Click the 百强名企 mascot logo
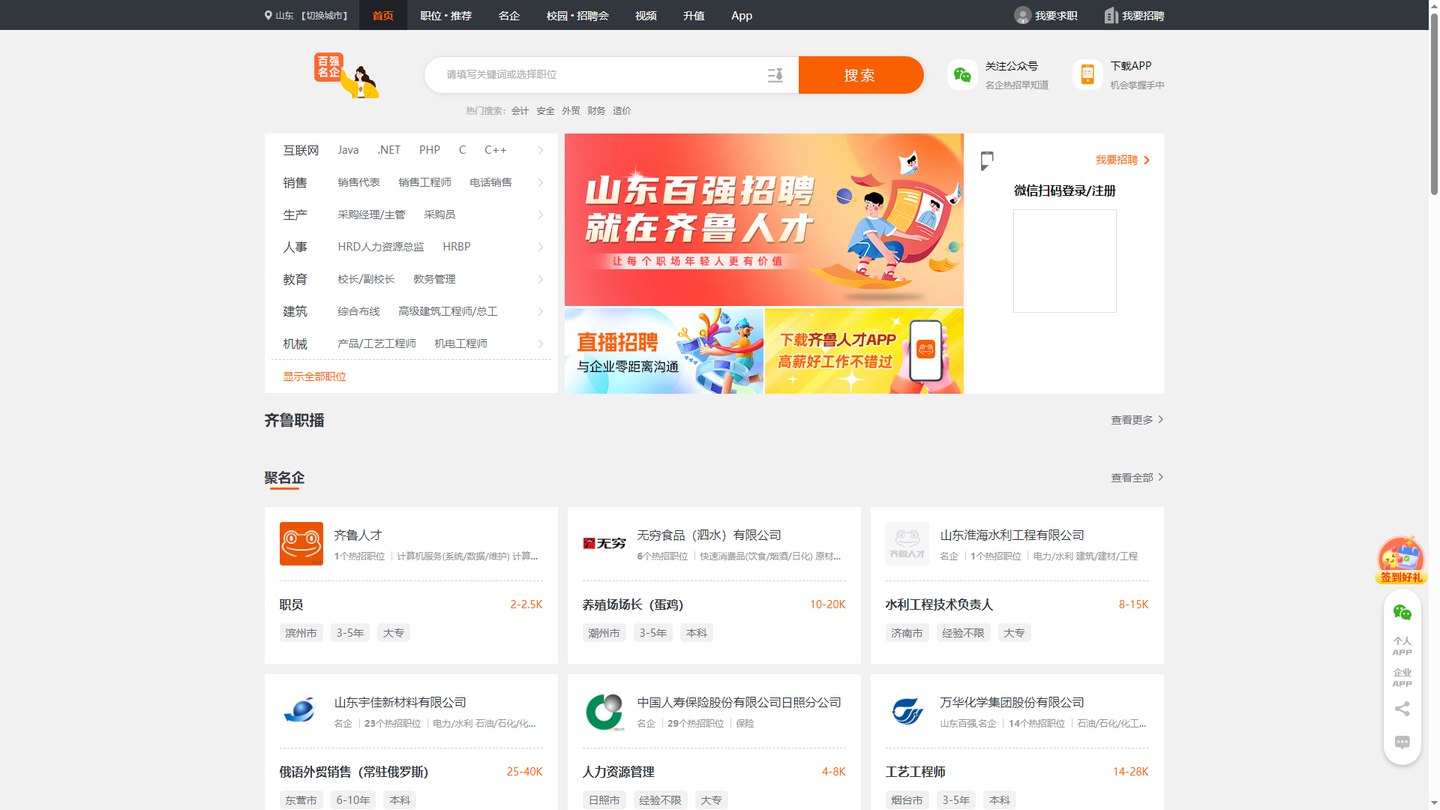Screen dimensions: 1440x810 [x=346, y=75]
